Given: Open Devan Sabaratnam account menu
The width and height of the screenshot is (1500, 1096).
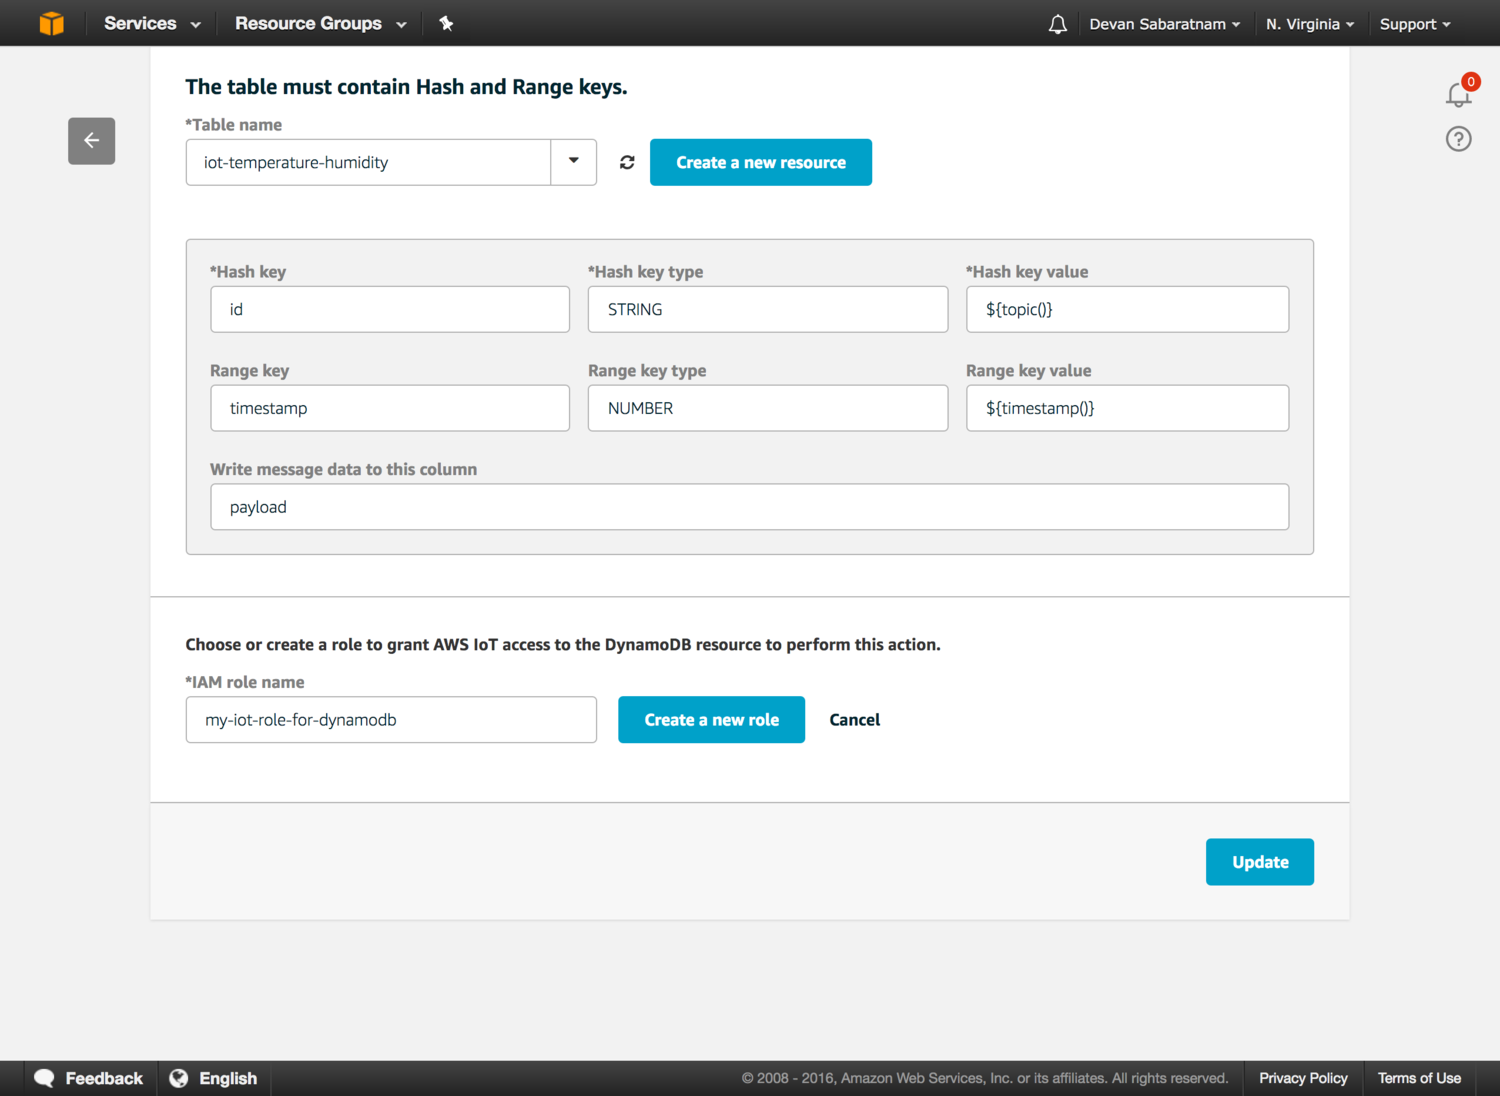Looking at the screenshot, I should click(x=1164, y=24).
